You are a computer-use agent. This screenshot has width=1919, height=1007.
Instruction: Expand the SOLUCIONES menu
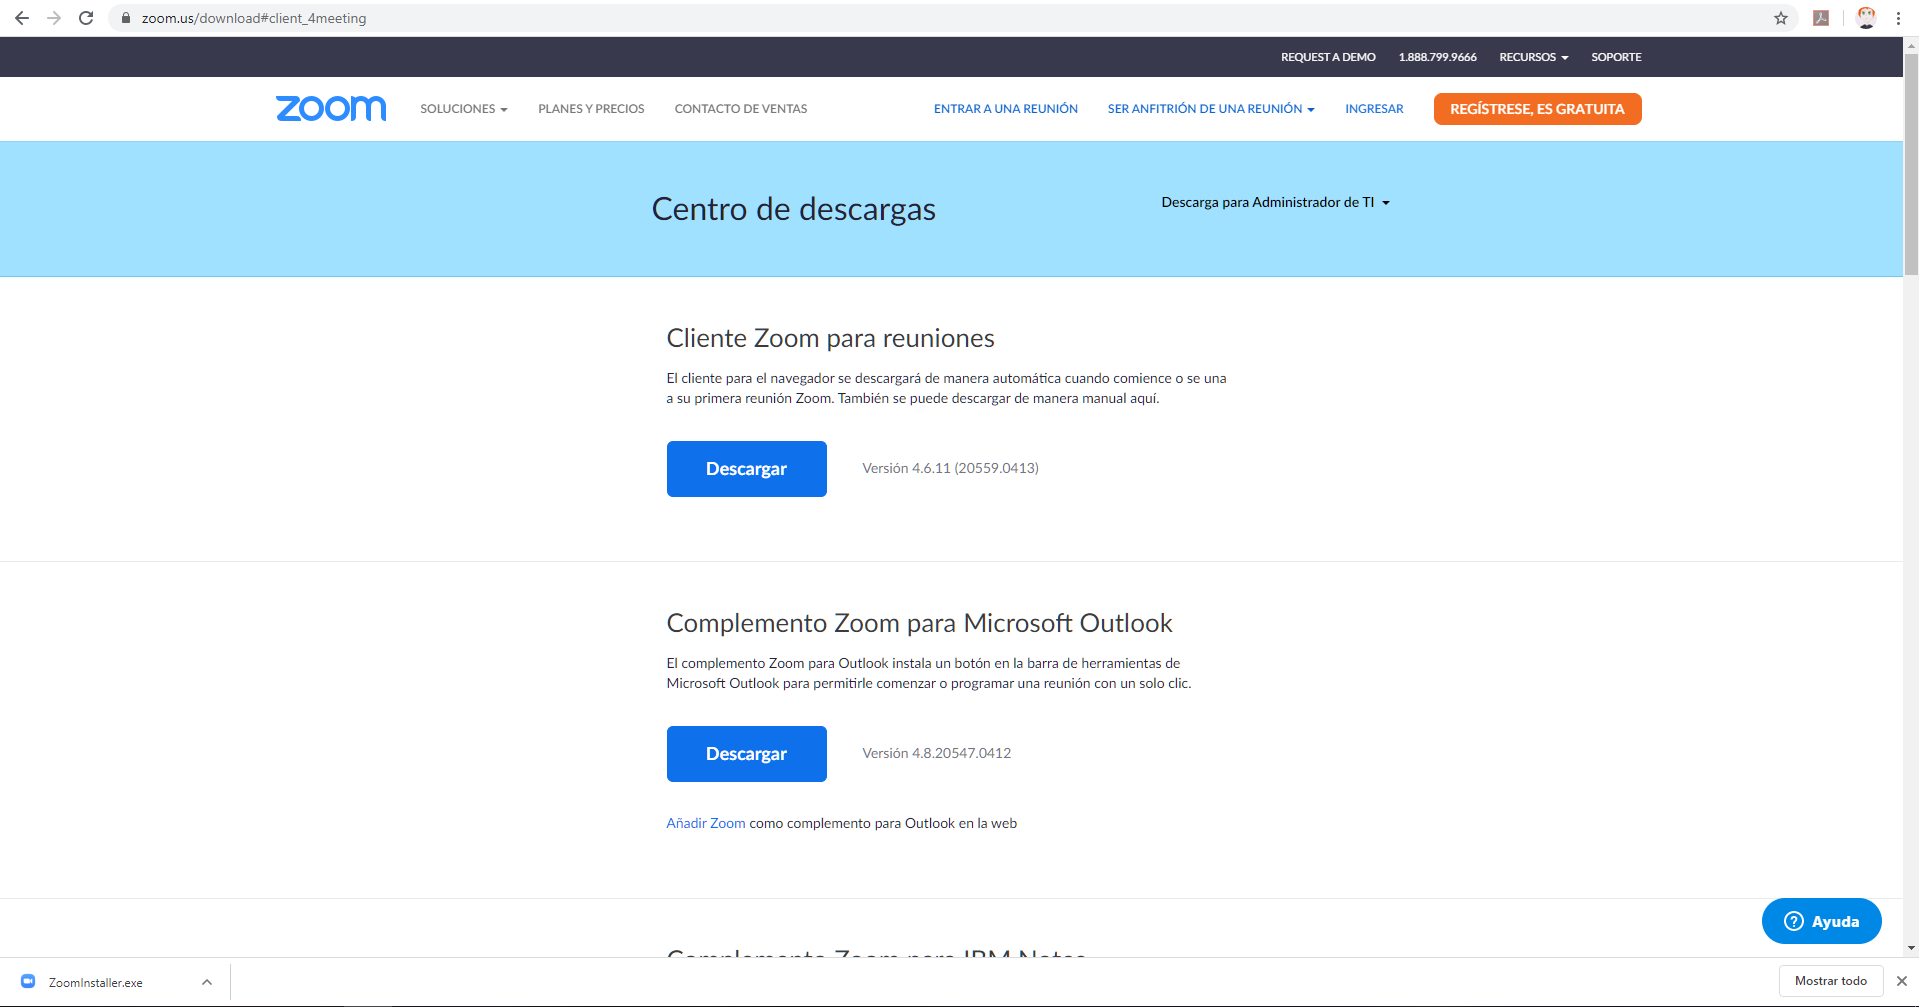tap(464, 109)
